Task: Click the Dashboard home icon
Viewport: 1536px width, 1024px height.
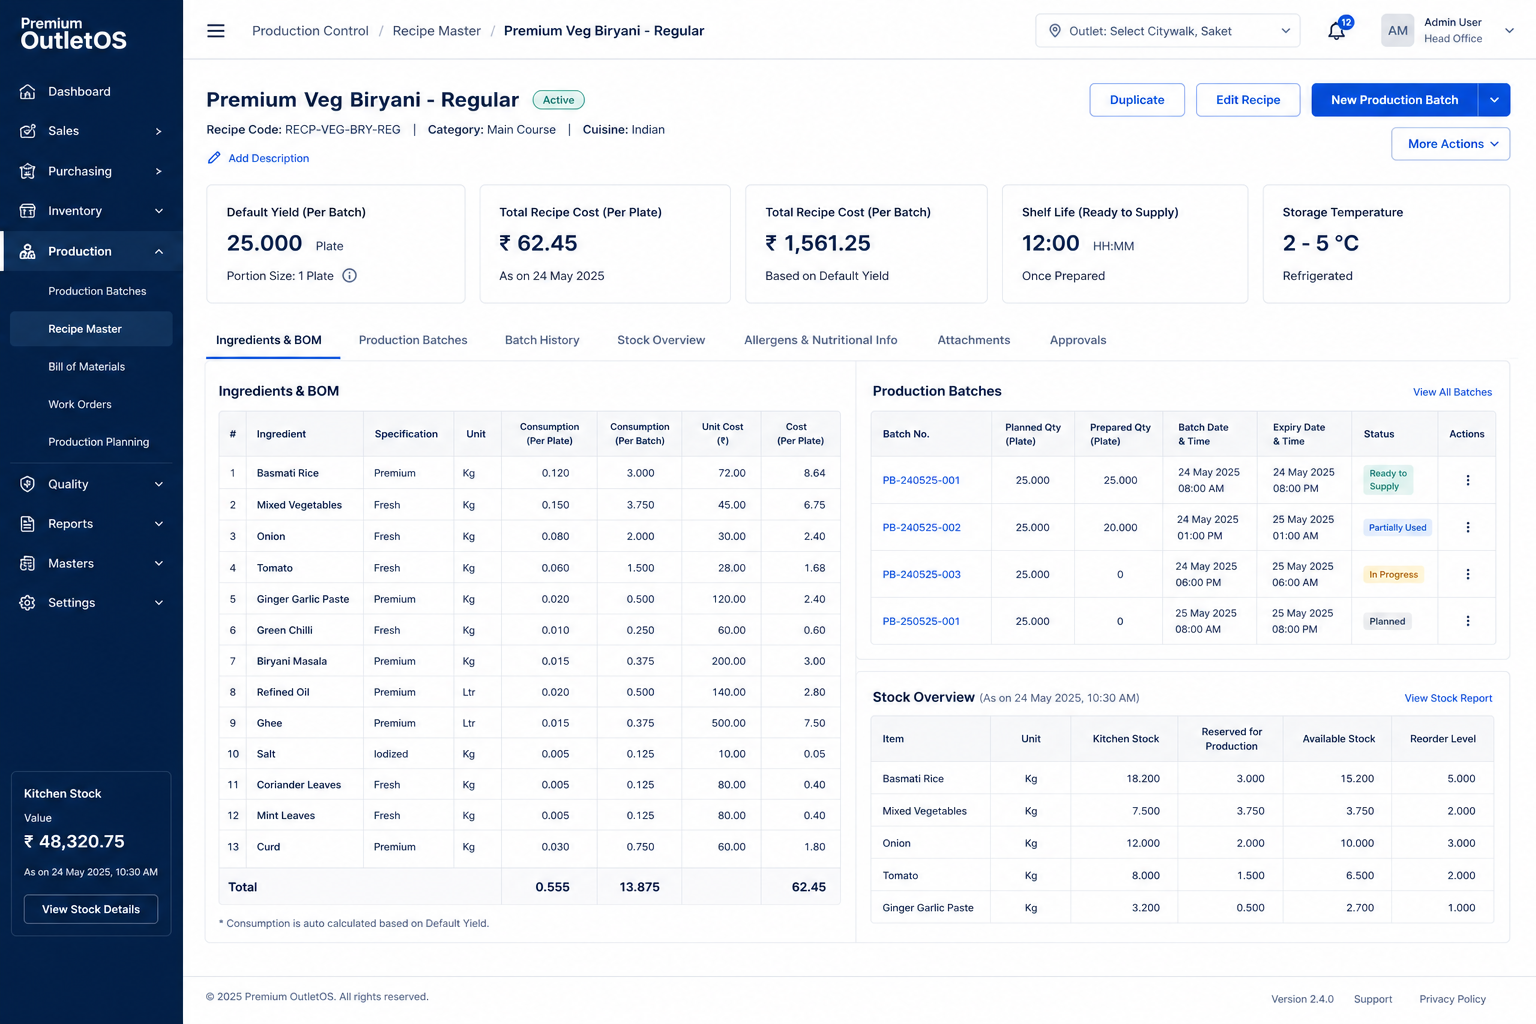Action: pos(28,92)
